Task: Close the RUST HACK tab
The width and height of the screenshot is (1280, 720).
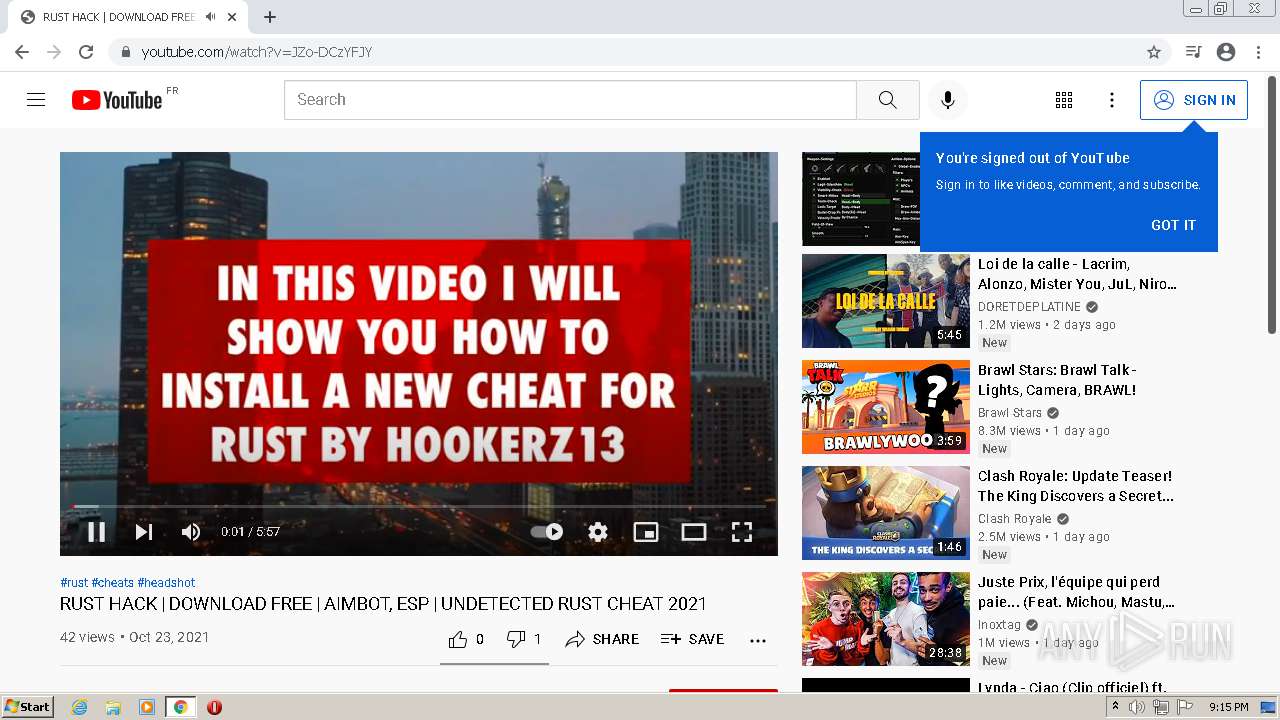Action: 232,17
